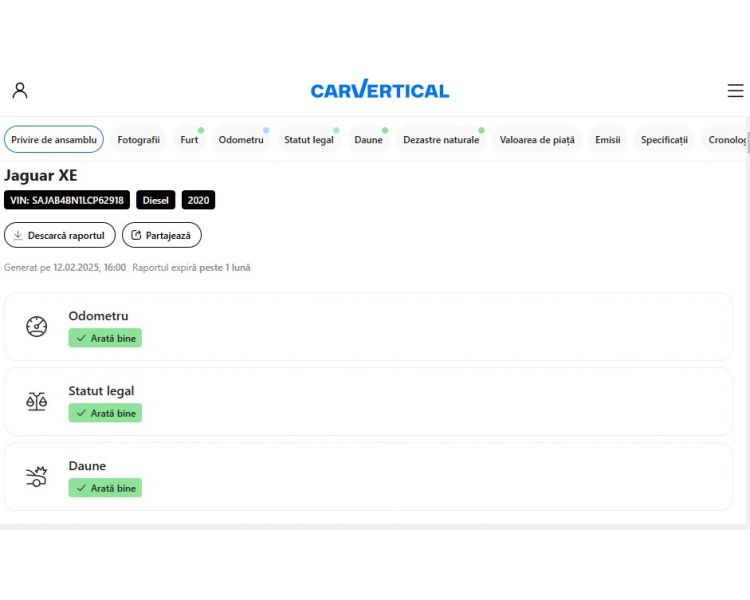Open the Daune card title
750x600 pixels.
coord(87,466)
